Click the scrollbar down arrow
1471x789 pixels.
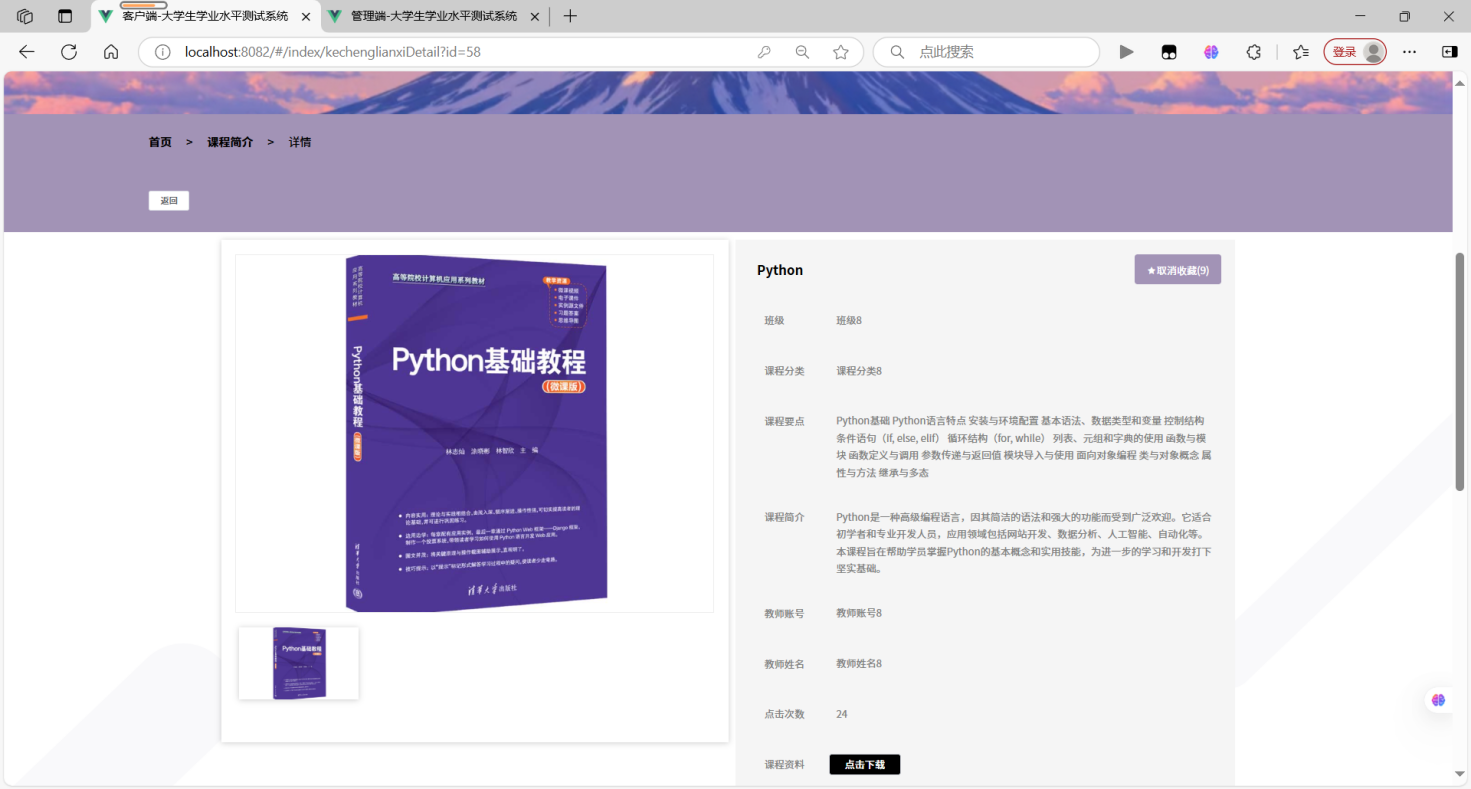pyautogui.click(x=1460, y=774)
